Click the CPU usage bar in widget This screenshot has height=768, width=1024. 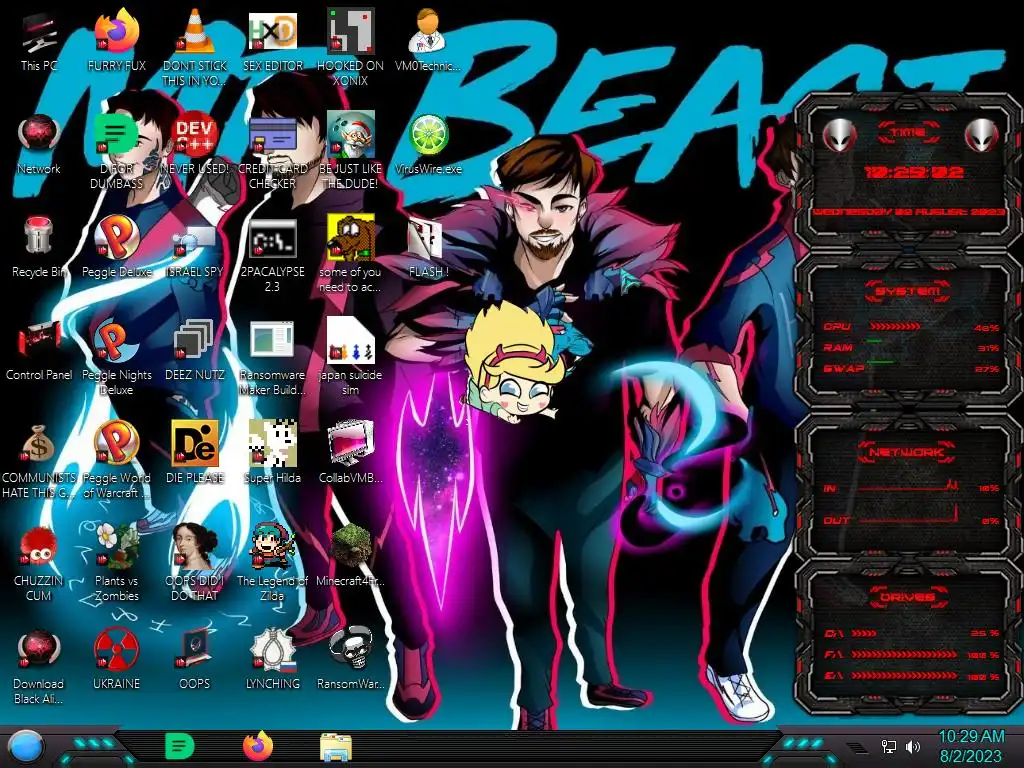point(894,326)
